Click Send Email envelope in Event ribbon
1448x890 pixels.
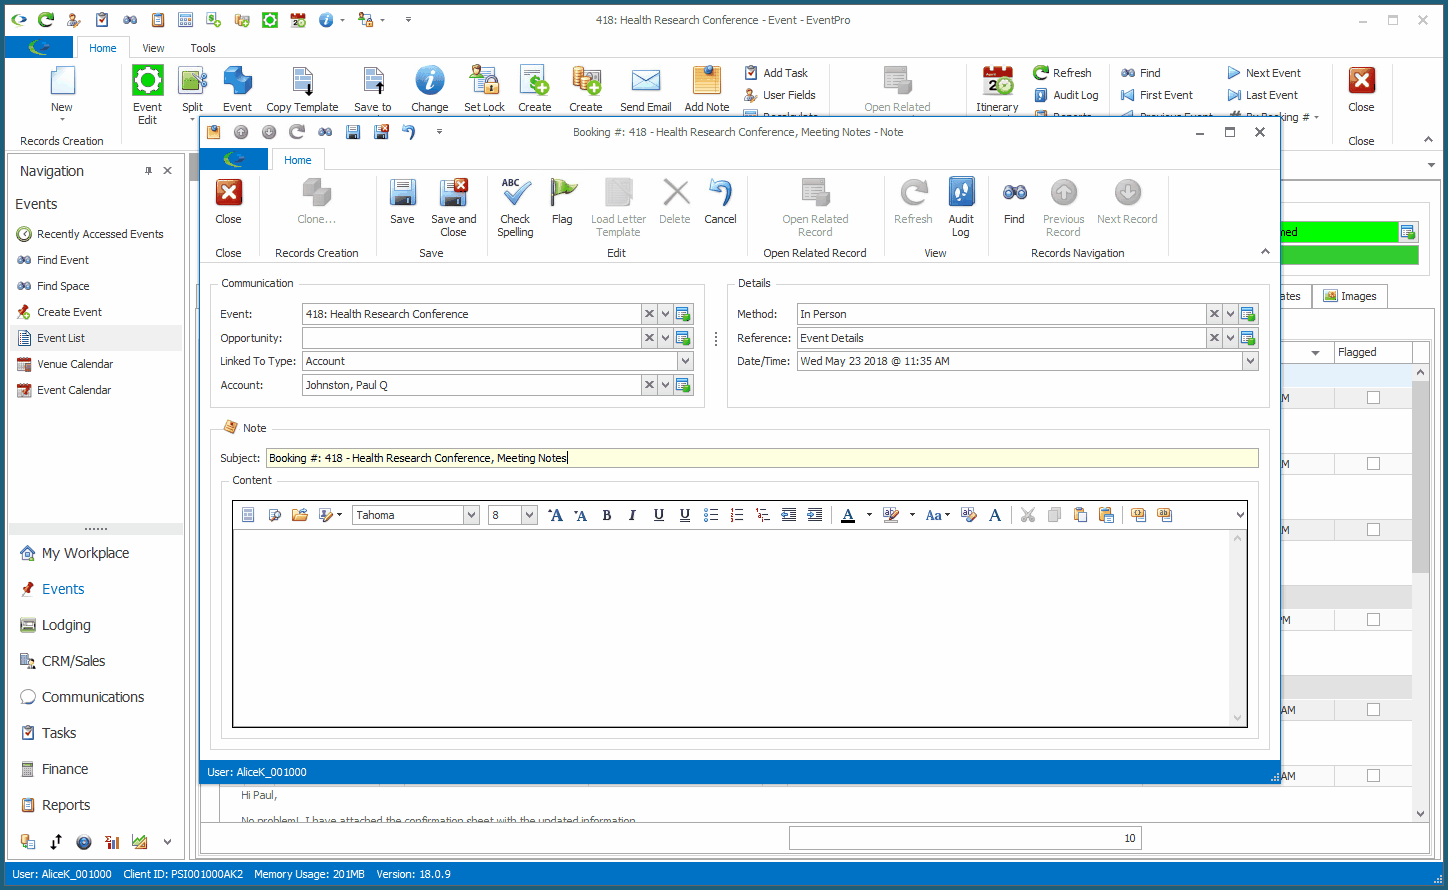point(646,90)
